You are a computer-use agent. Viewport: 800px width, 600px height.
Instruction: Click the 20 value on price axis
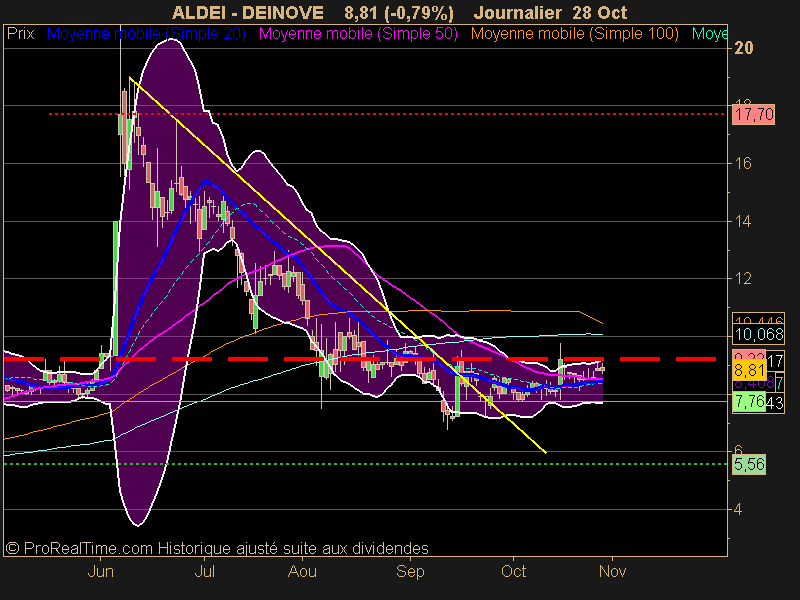tap(743, 48)
